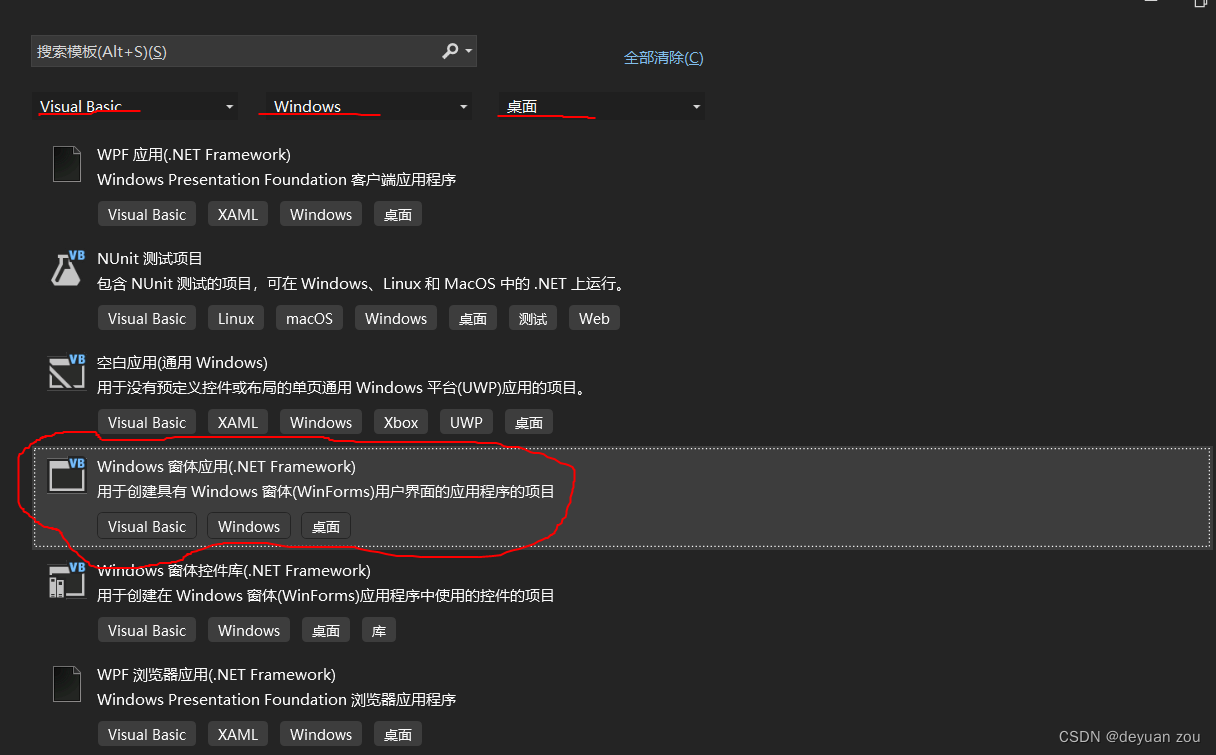Open the Windows platform dropdown

click(x=366, y=105)
